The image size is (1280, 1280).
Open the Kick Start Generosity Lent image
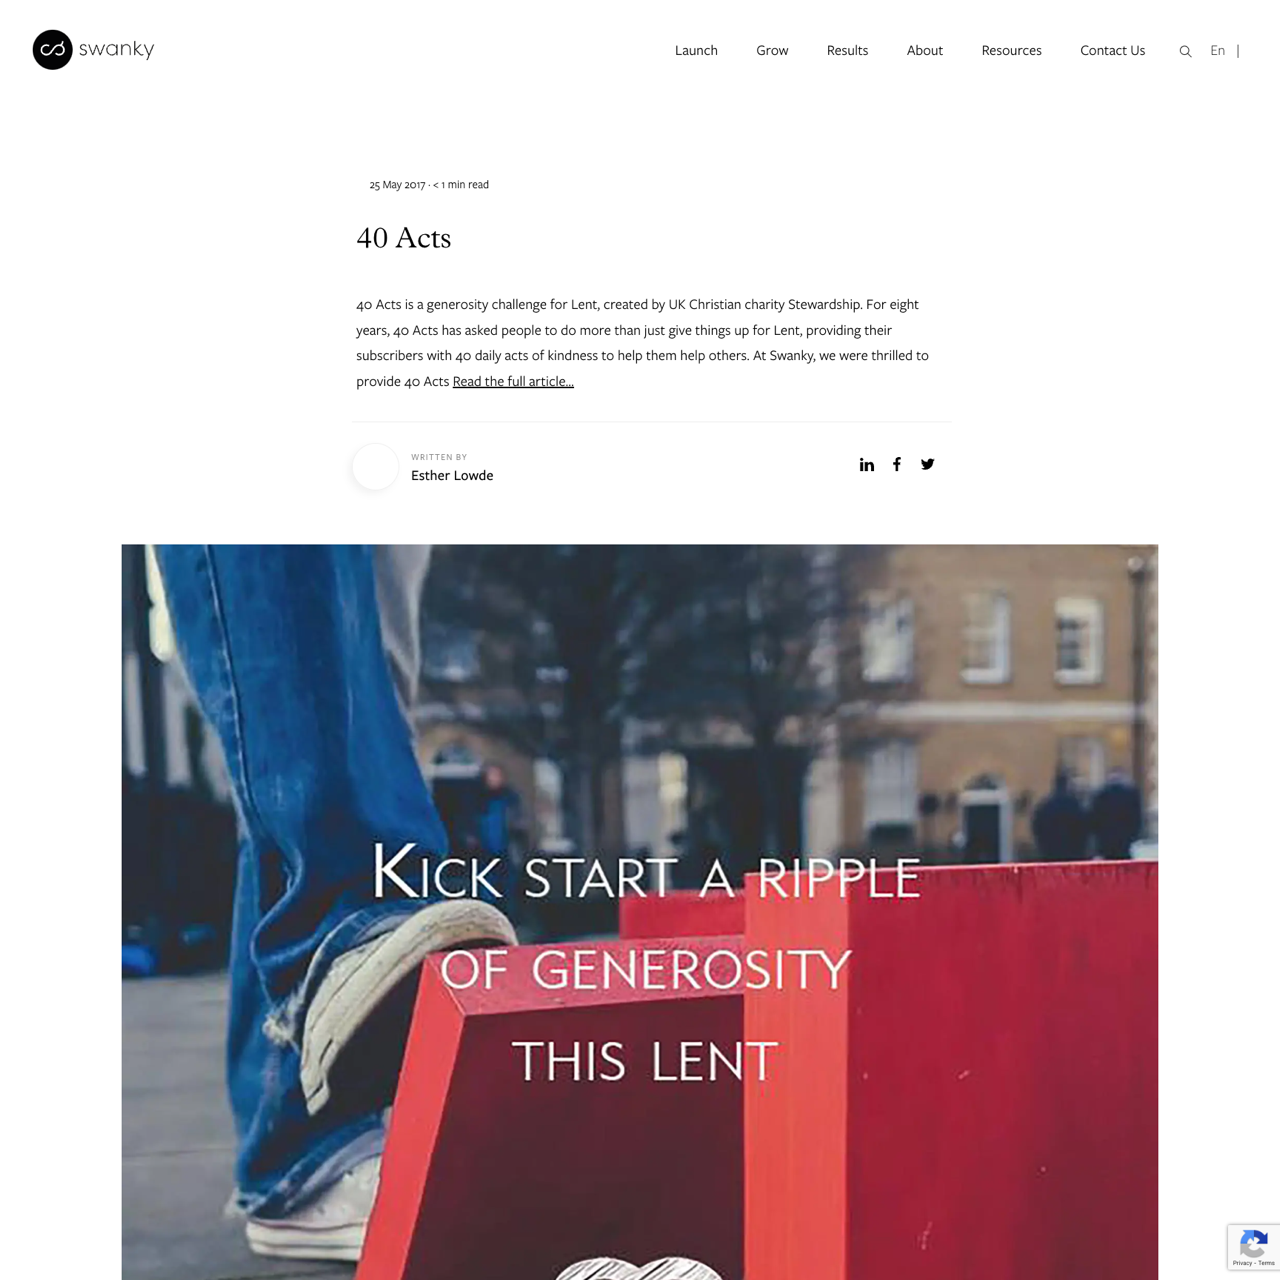click(640, 912)
